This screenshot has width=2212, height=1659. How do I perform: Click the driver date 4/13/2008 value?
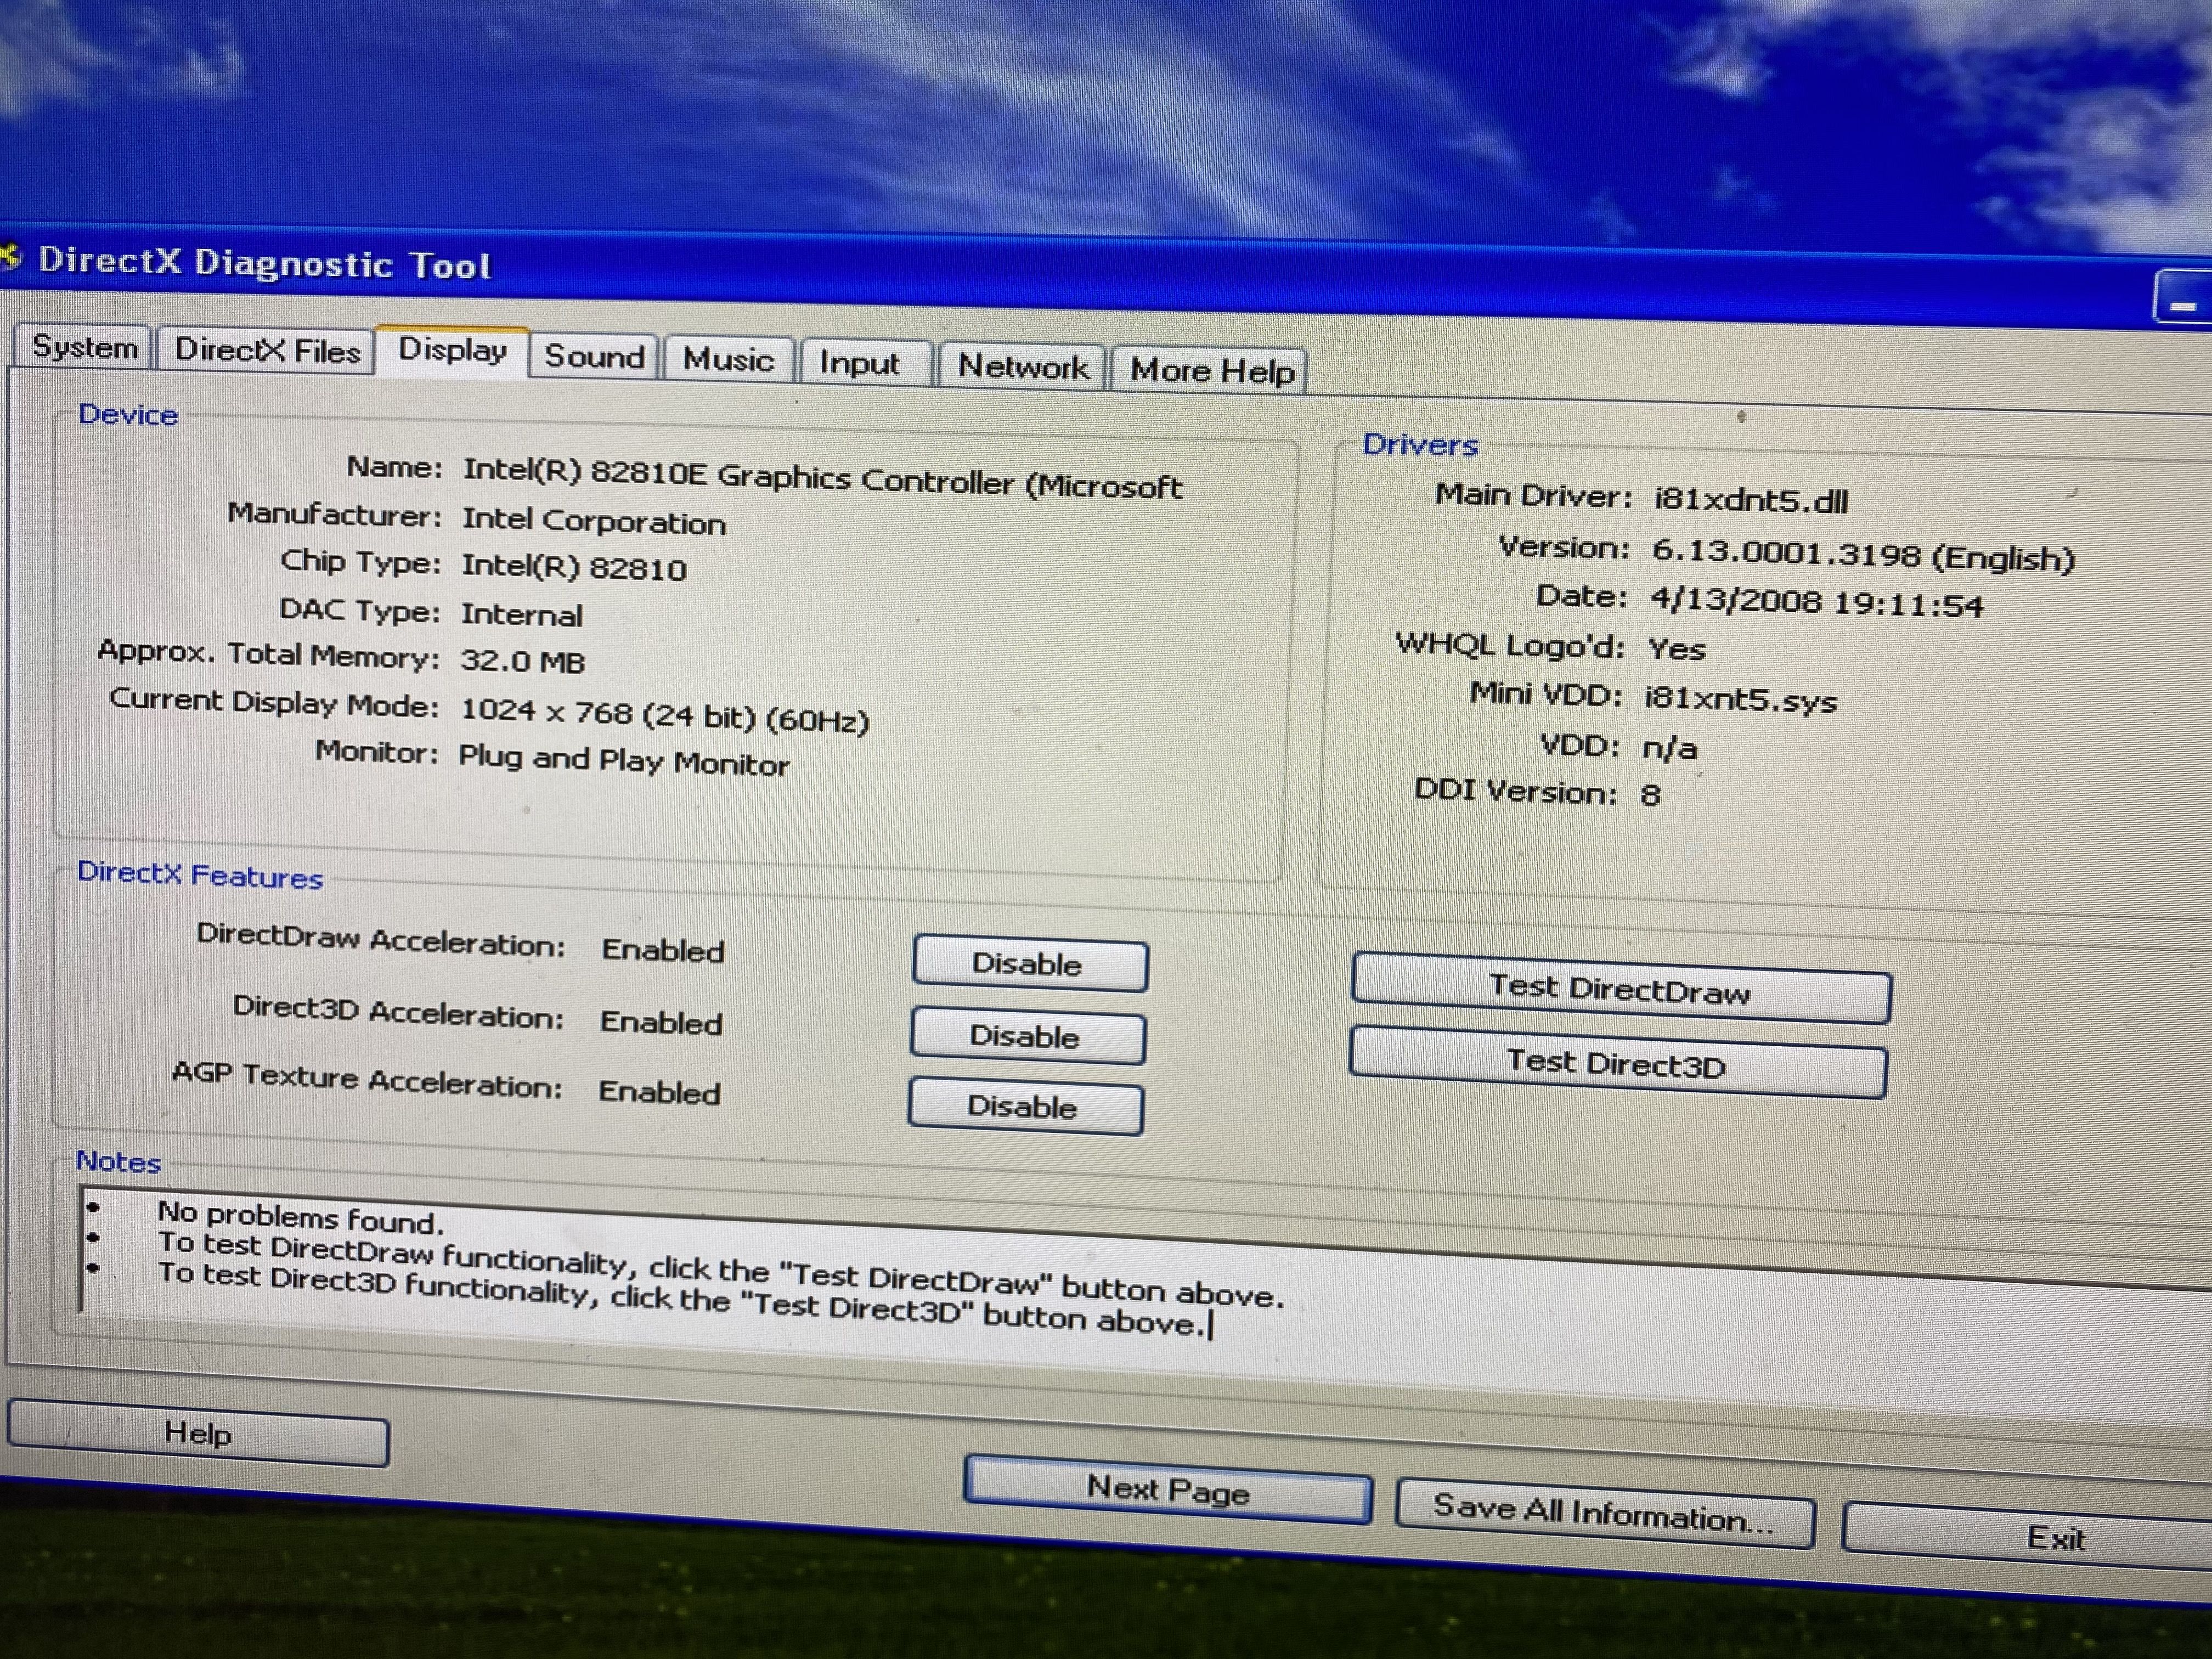click(1817, 601)
